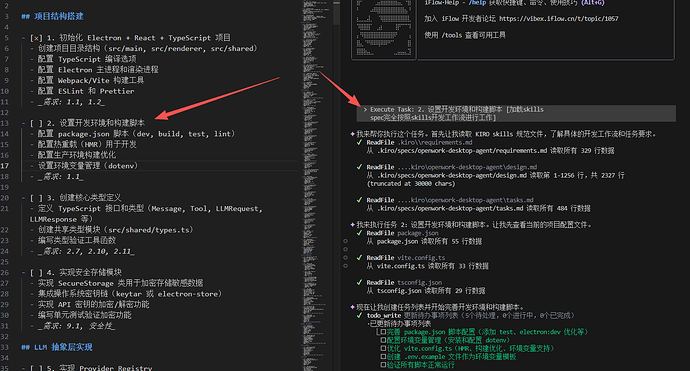The height and width of the screenshot is (371, 690).
Task: Click the 'Execute Task: 2.' terminal prompt line
Action: coord(516,114)
